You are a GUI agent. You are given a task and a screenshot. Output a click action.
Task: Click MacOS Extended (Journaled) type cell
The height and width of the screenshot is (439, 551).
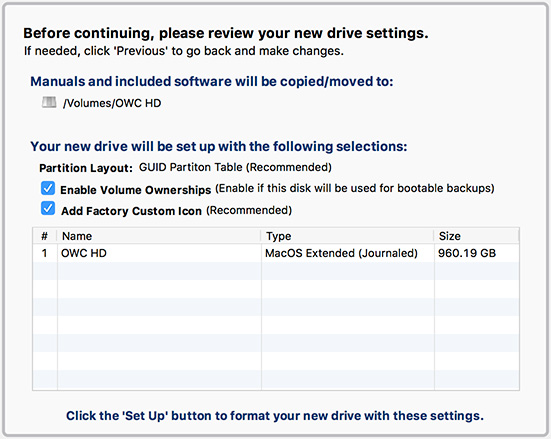(x=341, y=253)
